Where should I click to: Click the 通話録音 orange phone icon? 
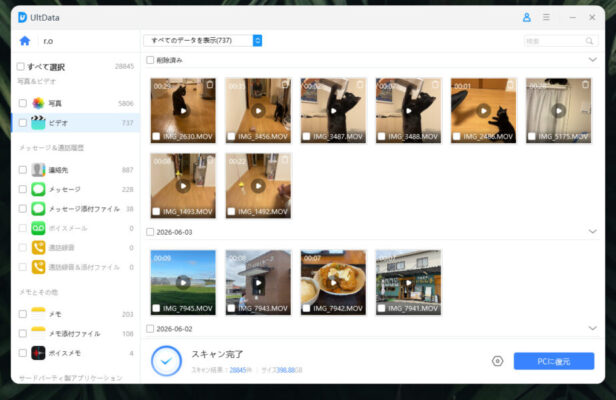point(38,248)
